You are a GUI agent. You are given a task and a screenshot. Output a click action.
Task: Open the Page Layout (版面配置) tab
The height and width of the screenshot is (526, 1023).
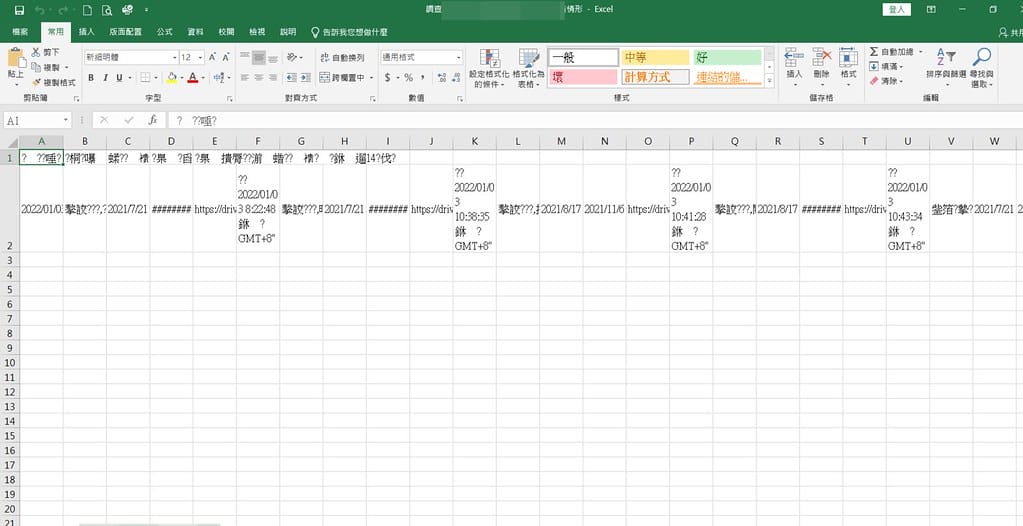tap(125, 32)
